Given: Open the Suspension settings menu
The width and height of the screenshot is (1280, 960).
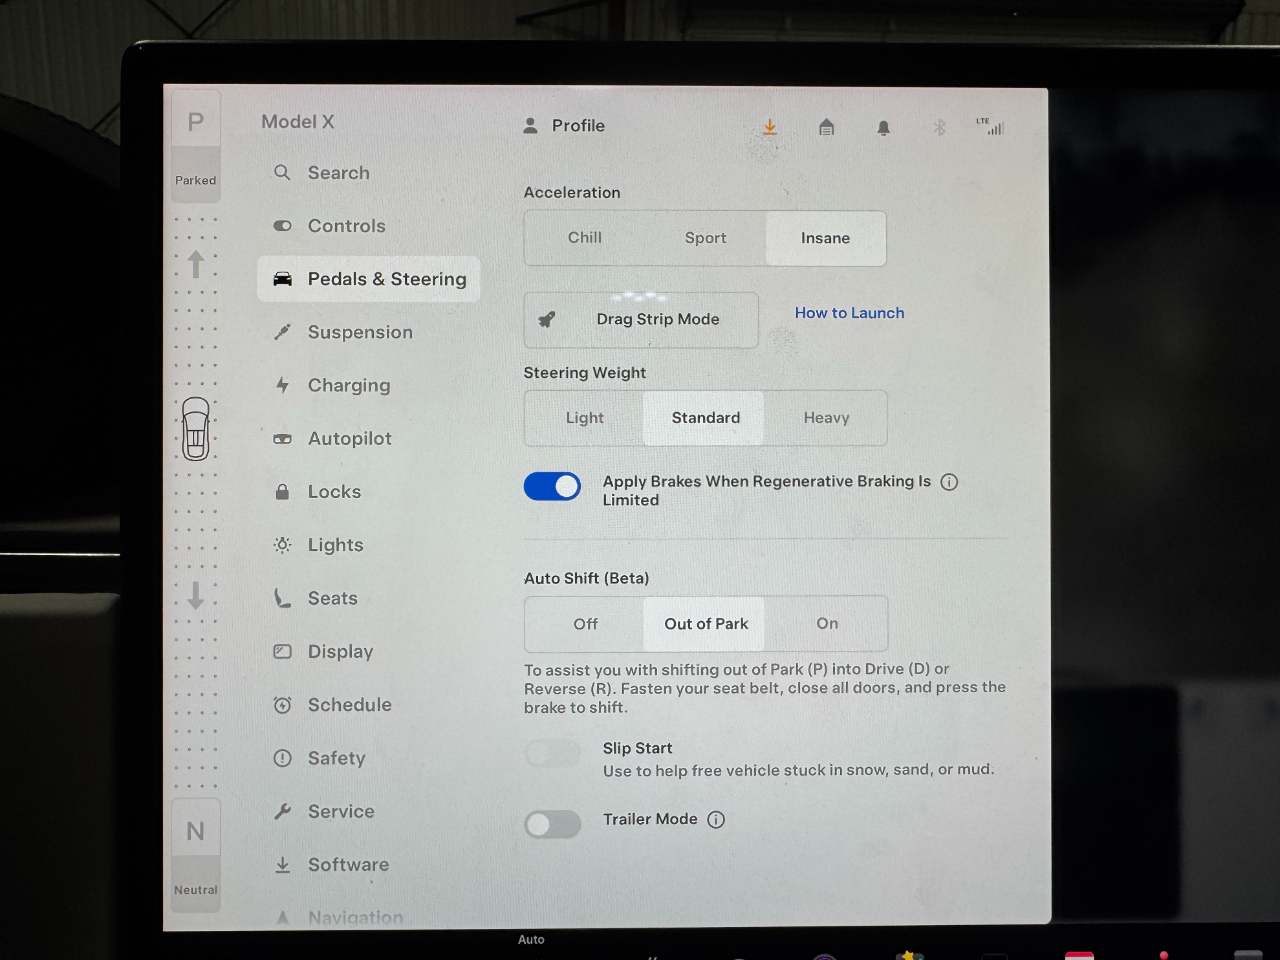Looking at the screenshot, I should tap(359, 332).
